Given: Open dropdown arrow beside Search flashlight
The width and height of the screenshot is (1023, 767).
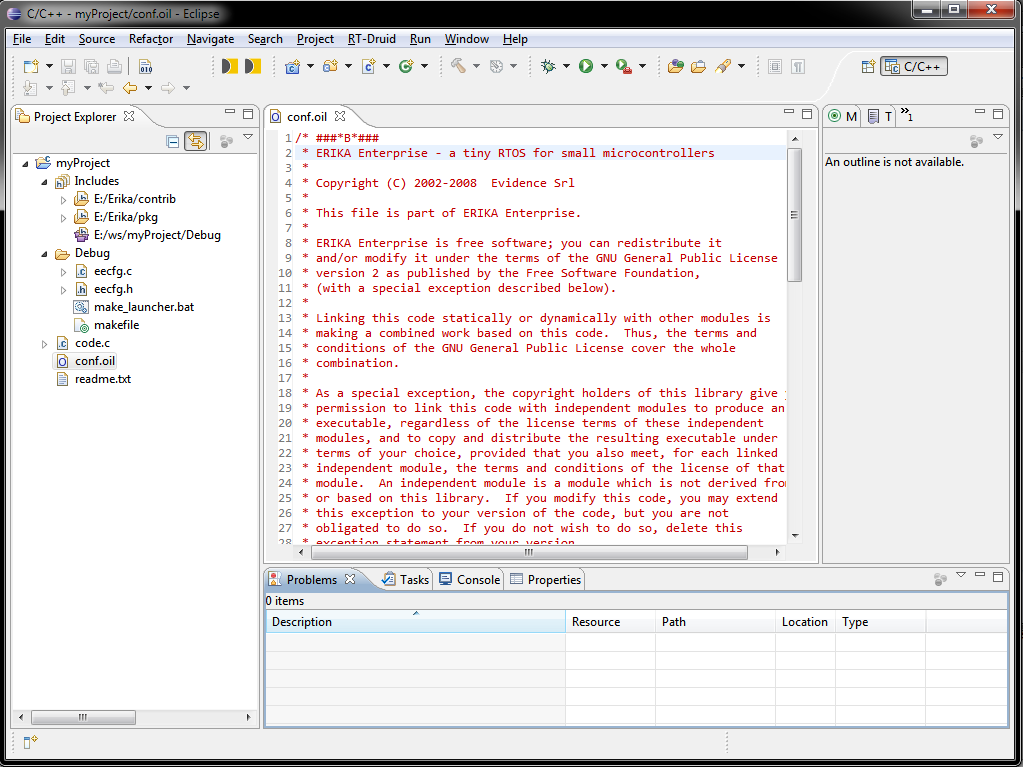Looking at the screenshot, I should point(741,66).
